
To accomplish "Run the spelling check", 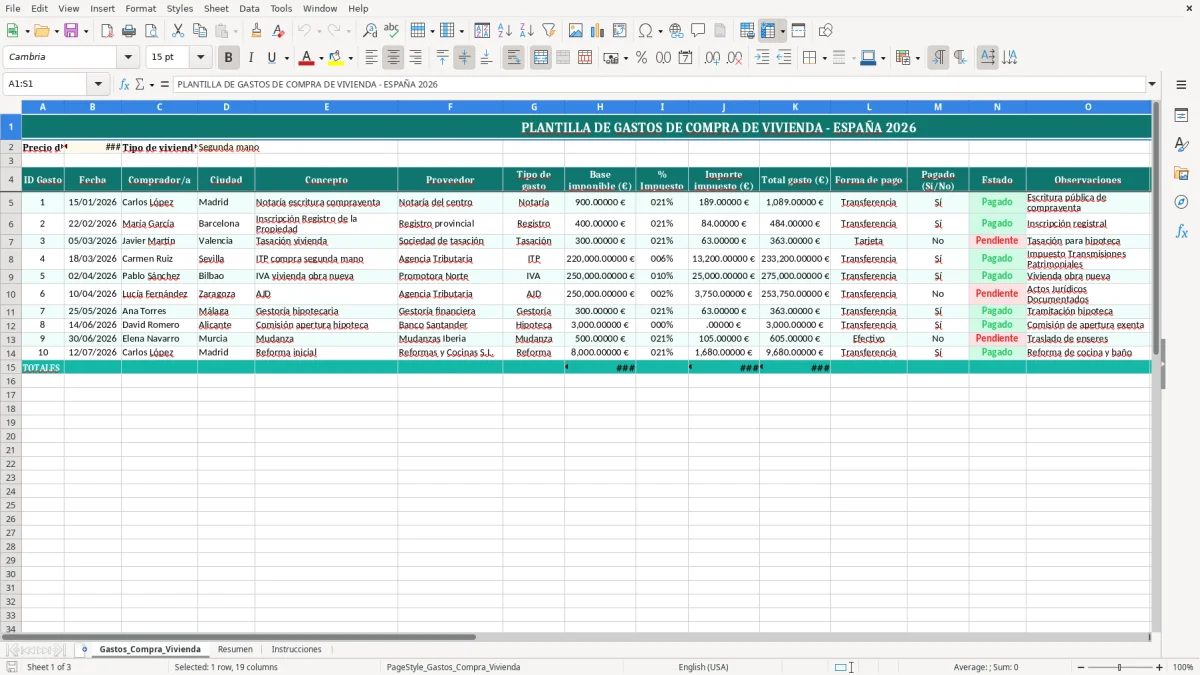I will pyautogui.click(x=391, y=31).
